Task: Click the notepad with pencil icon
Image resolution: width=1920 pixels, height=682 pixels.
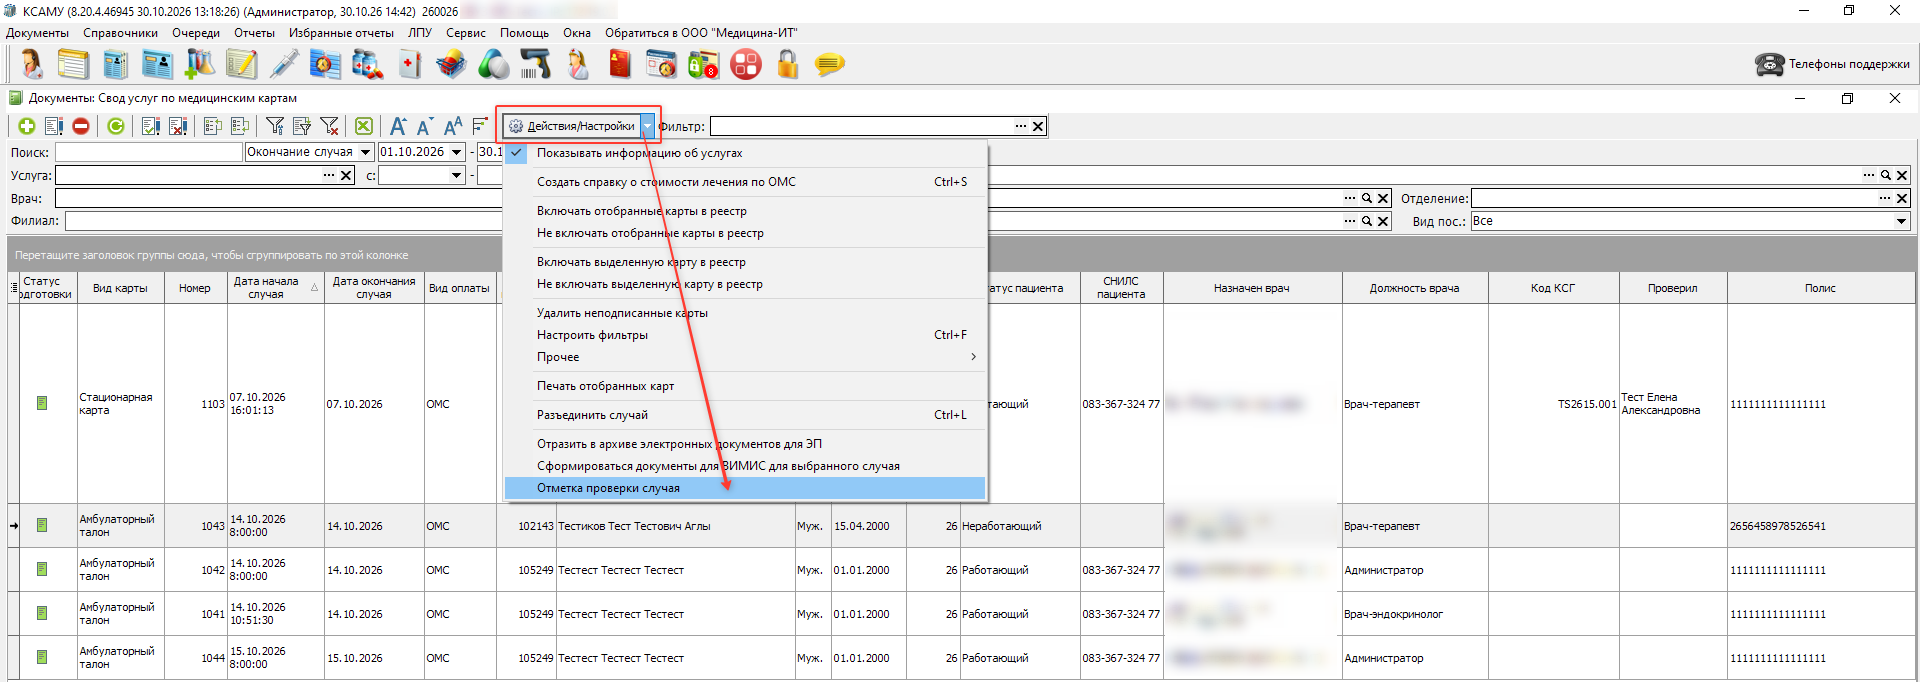Action: pyautogui.click(x=241, y=65)
